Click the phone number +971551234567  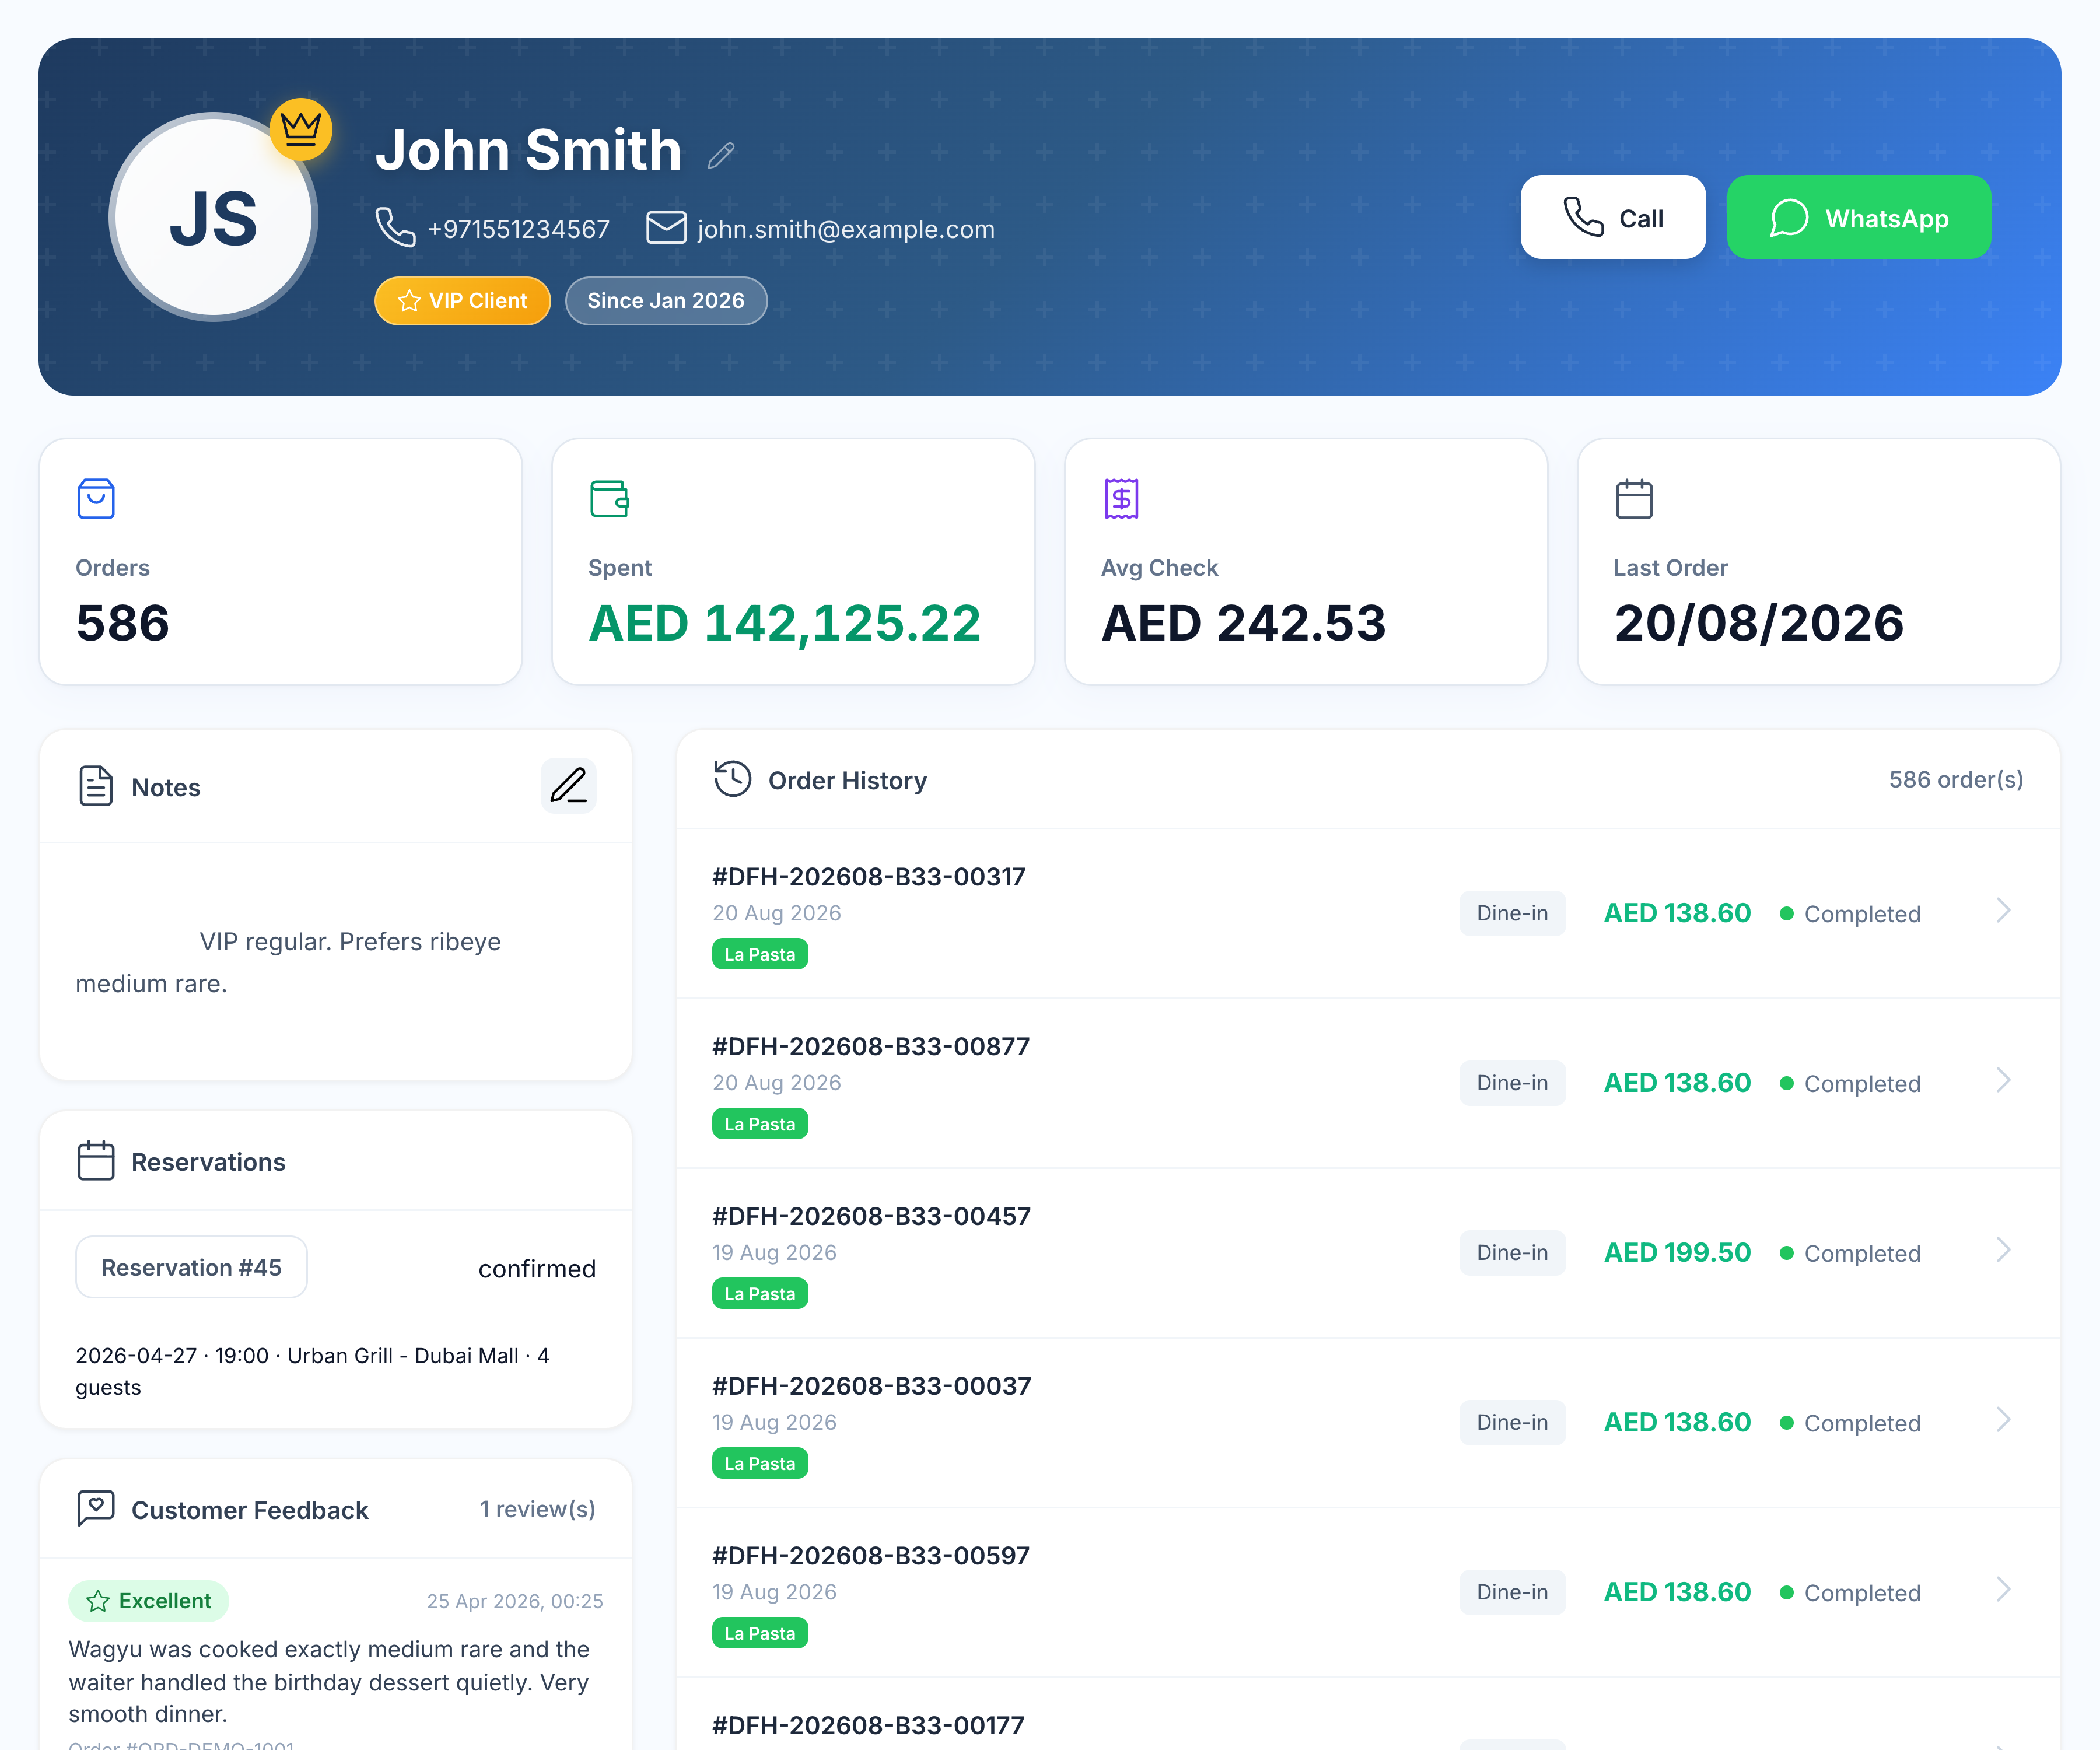click(518, 229)
